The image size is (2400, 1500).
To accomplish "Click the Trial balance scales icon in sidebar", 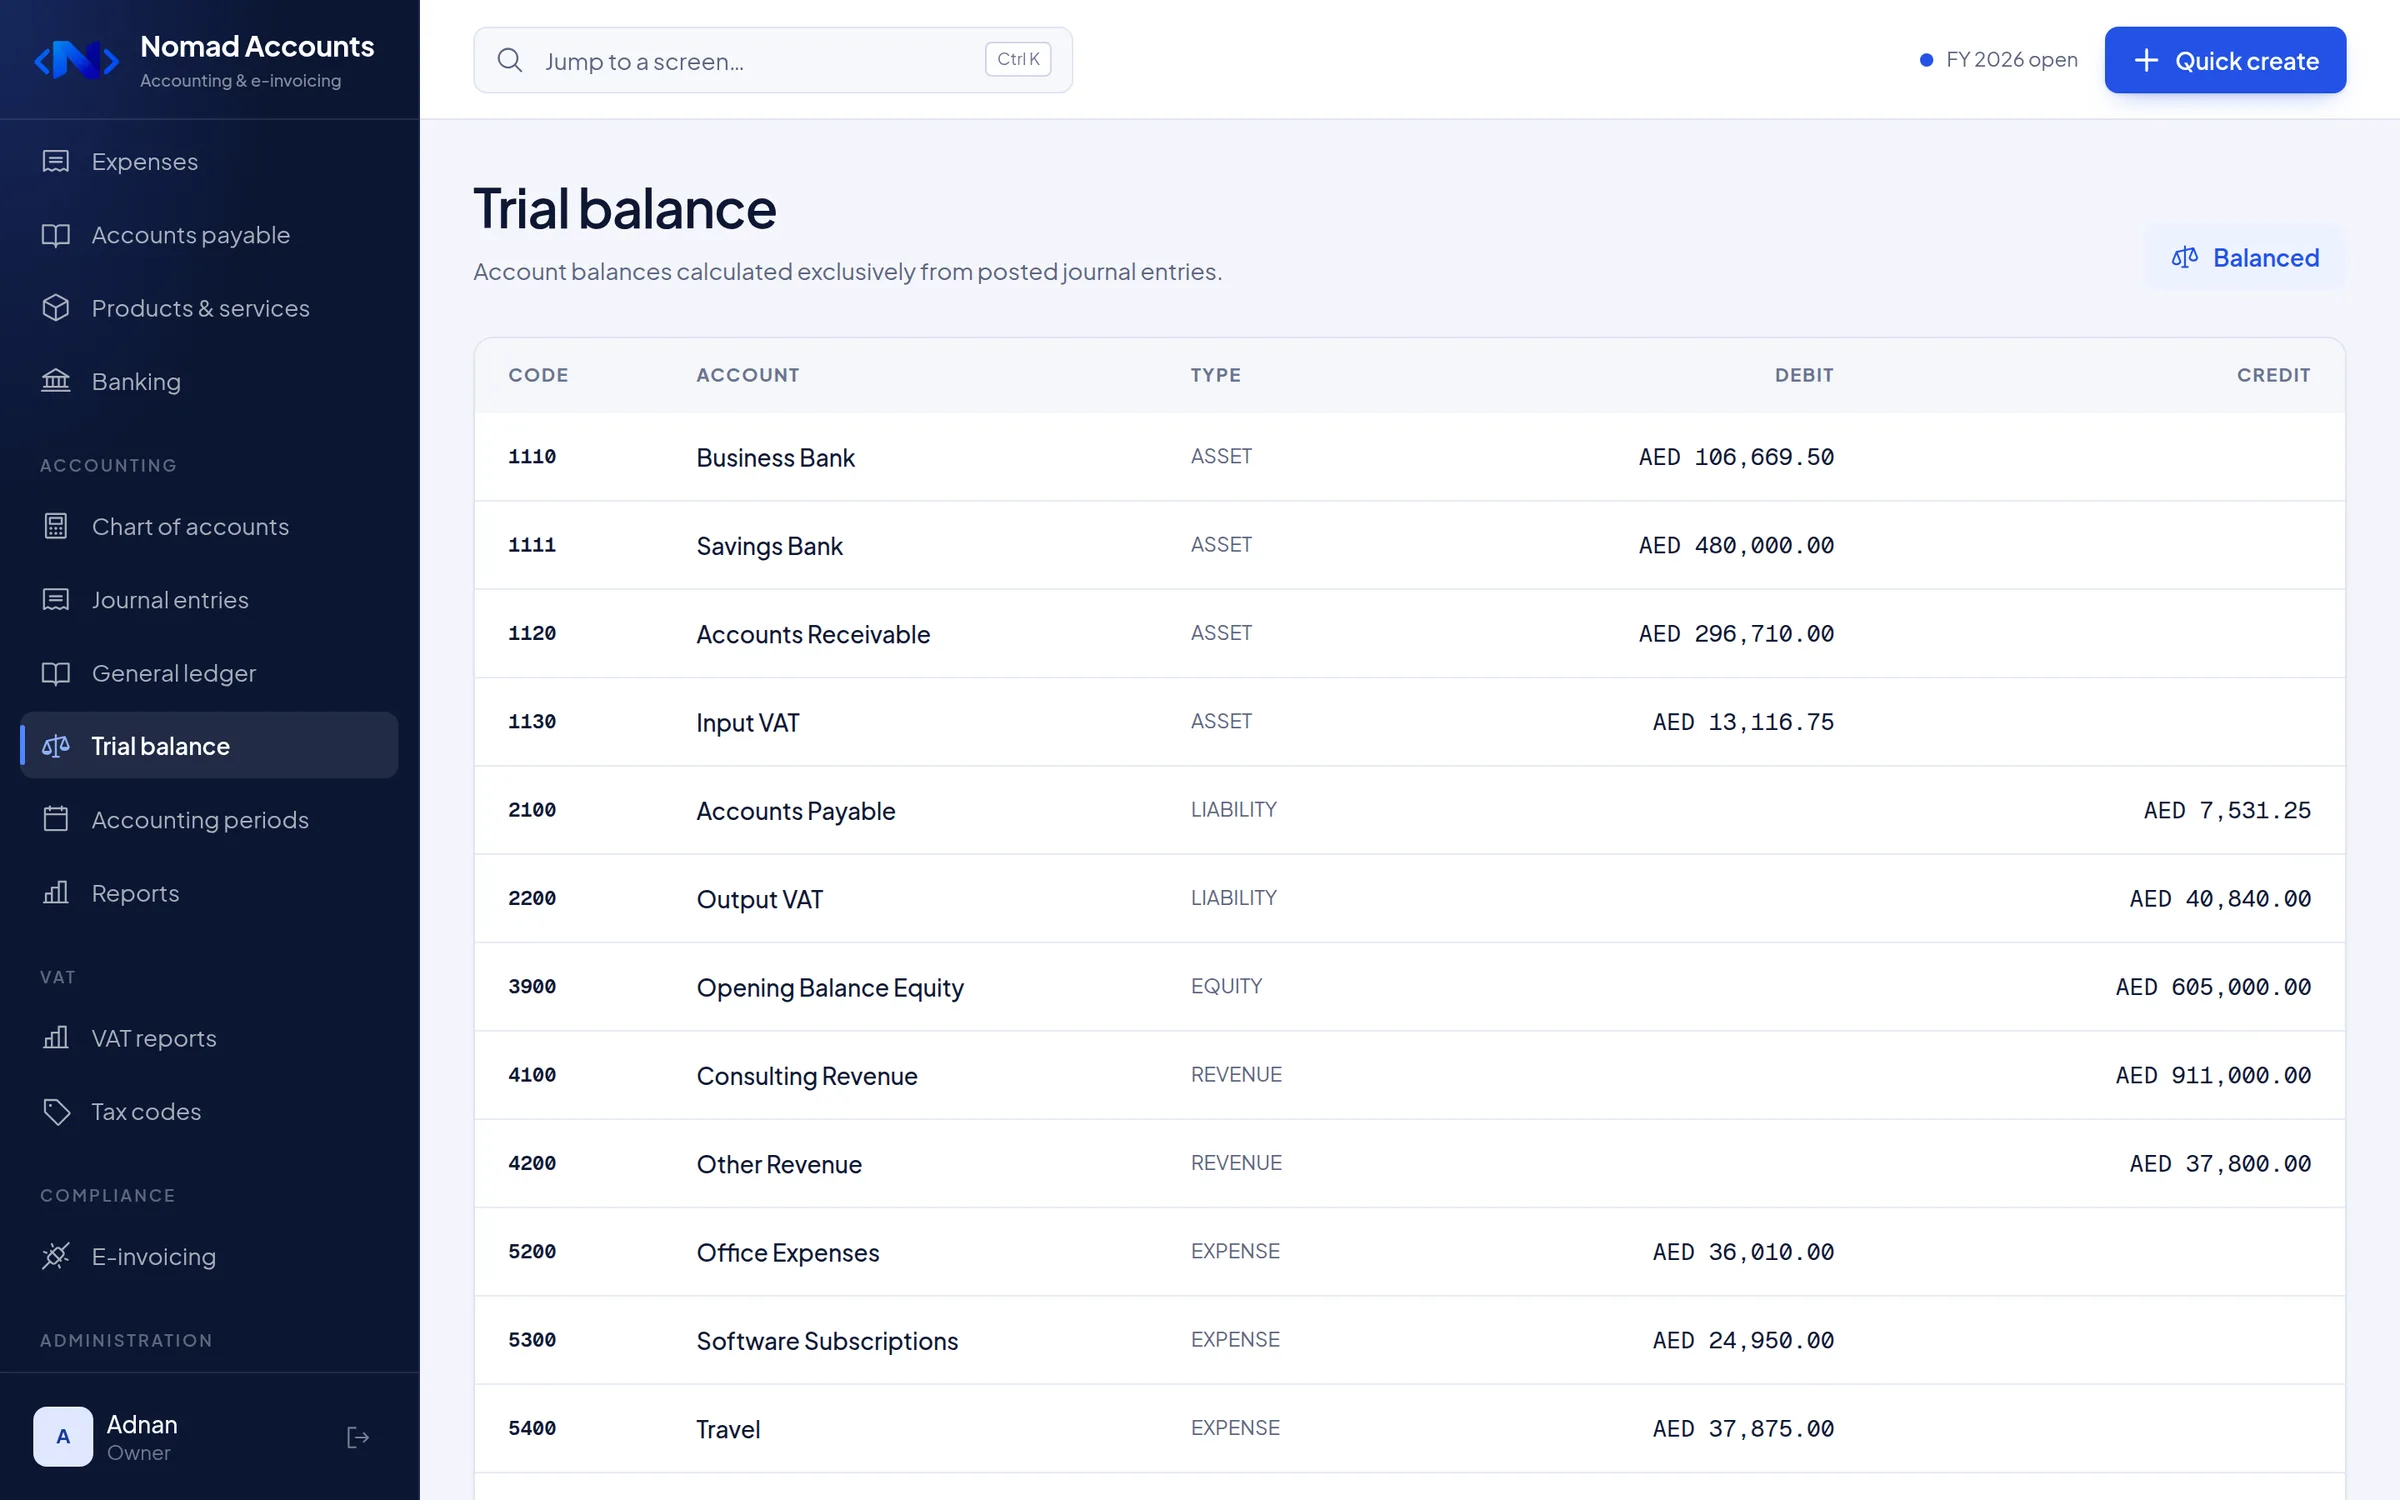I will [56, 746].
